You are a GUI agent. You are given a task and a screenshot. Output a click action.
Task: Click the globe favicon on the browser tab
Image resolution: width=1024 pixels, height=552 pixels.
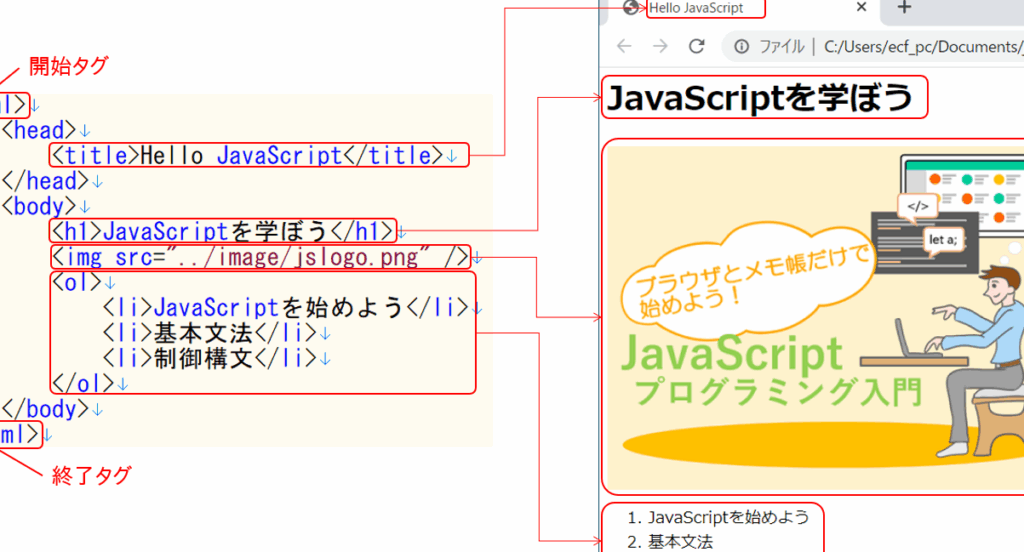pos(631,8)
